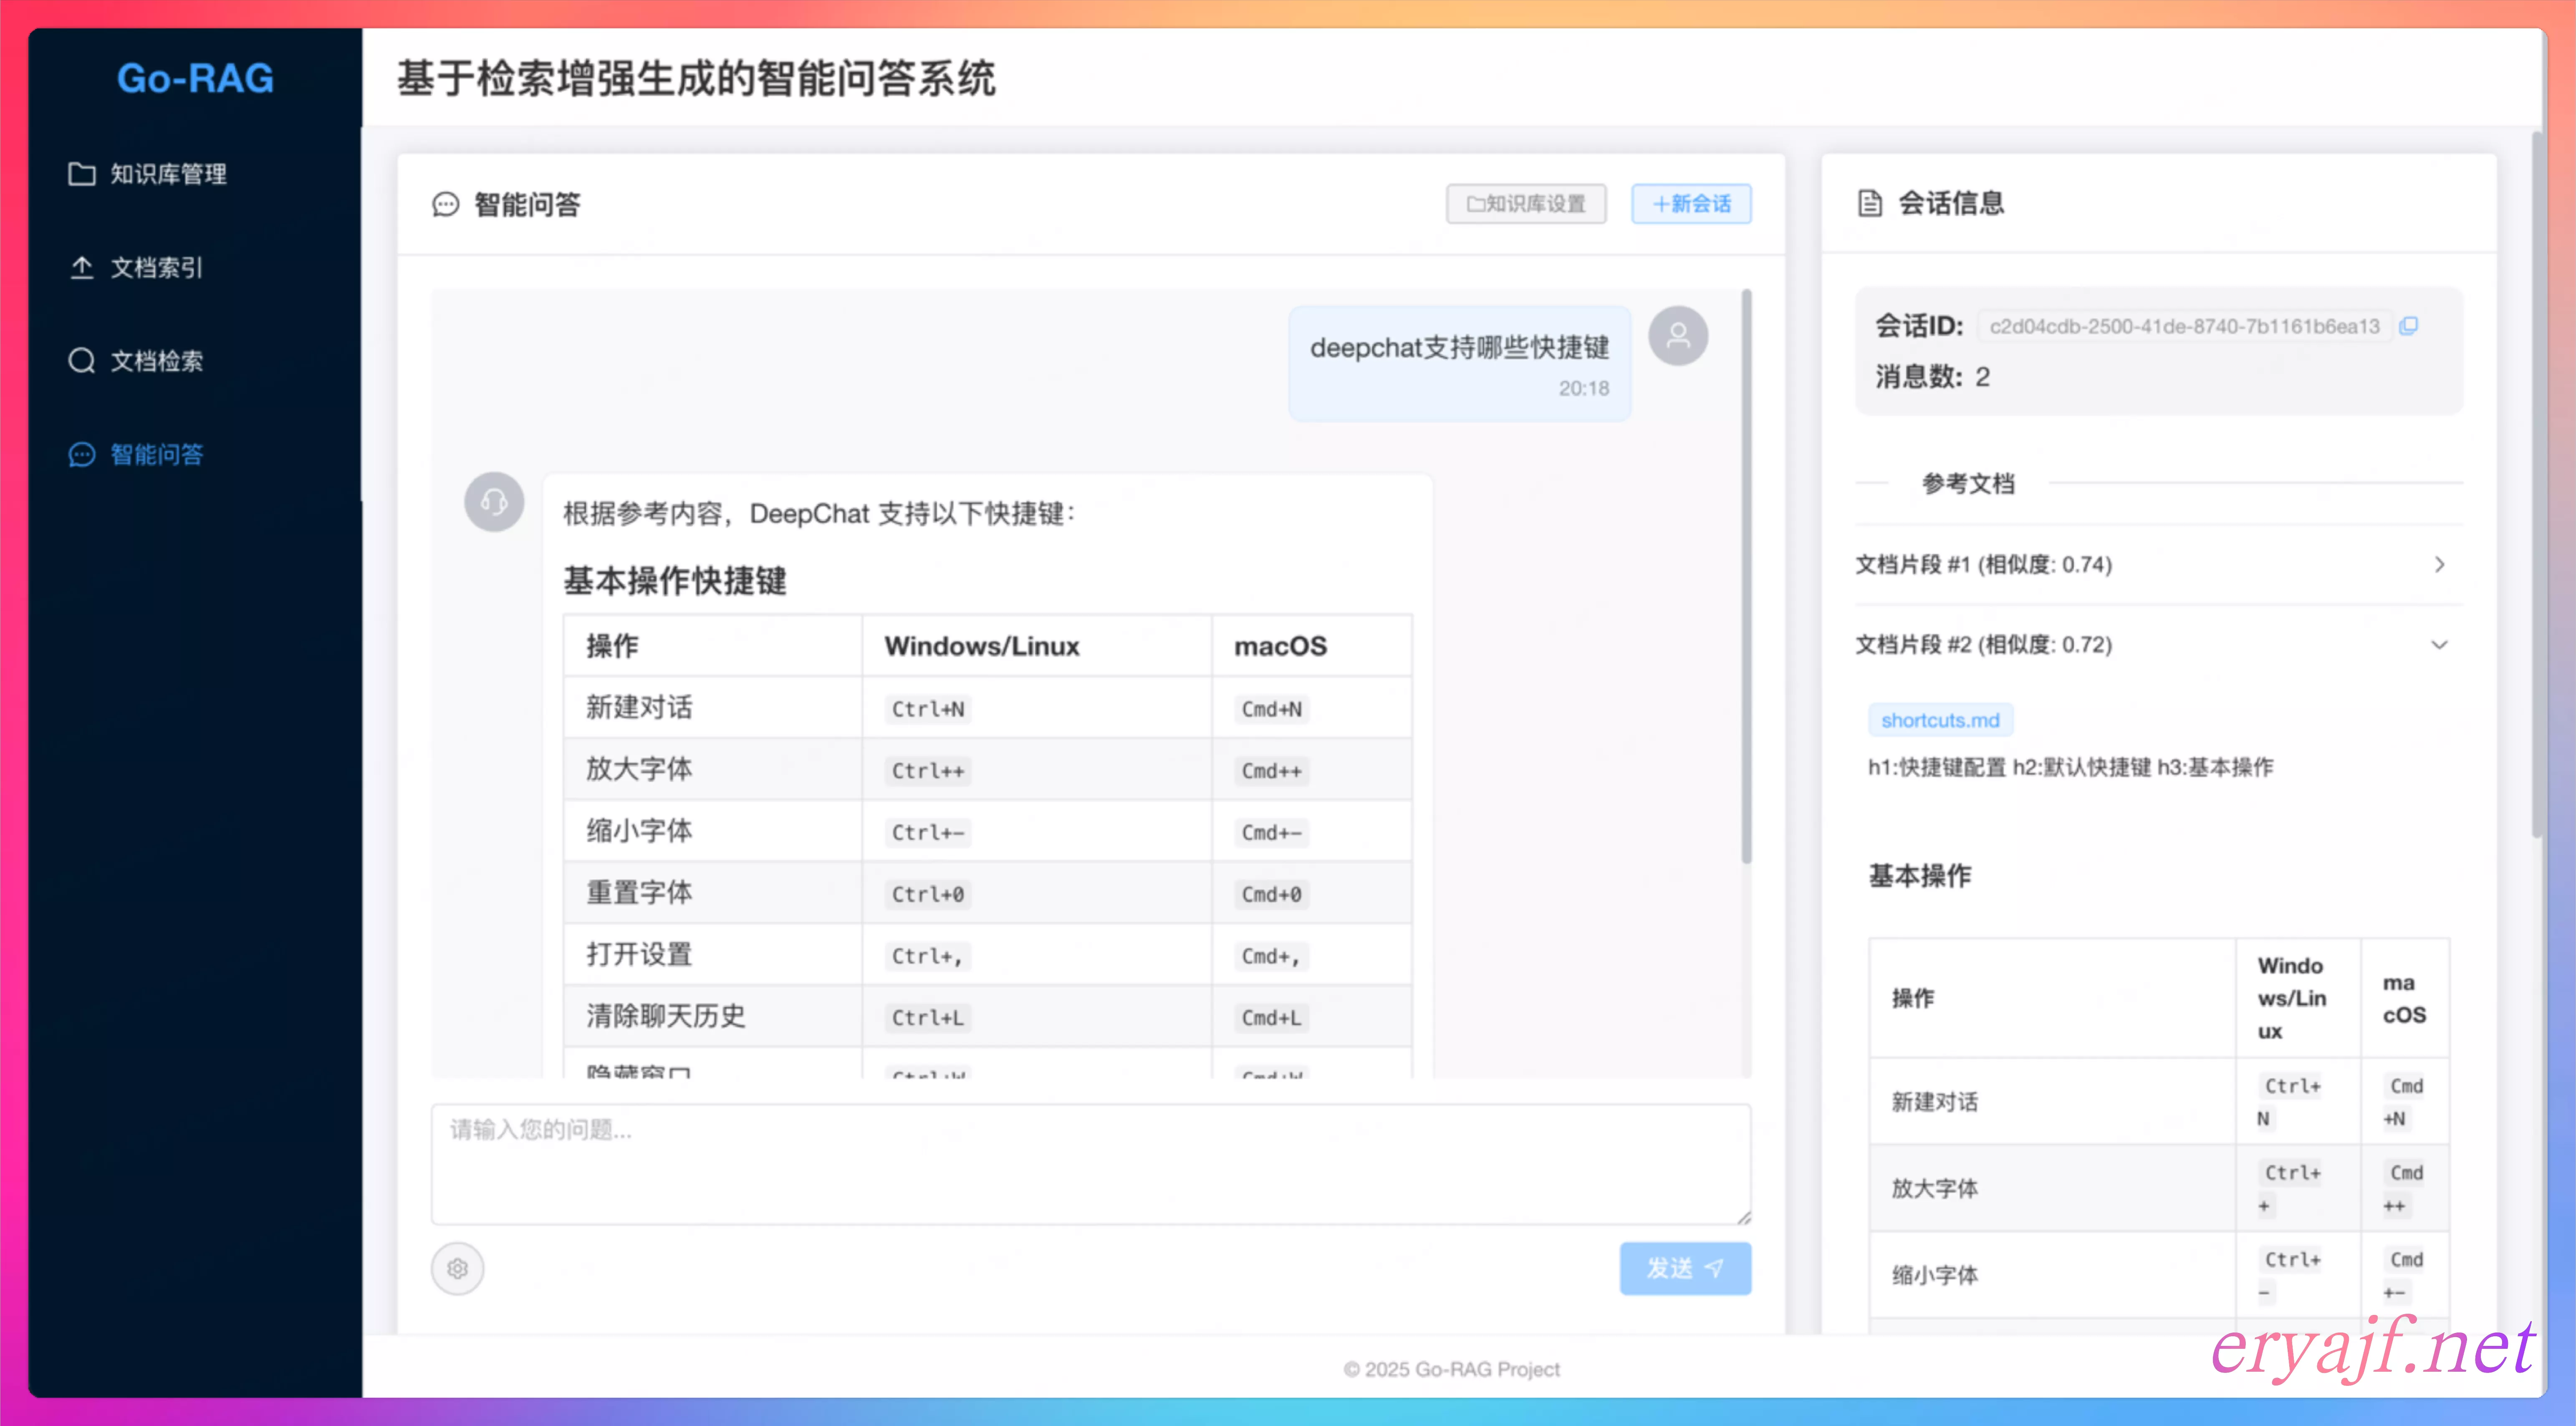Click the 基本操作快捷键 heading

point(675,581)
